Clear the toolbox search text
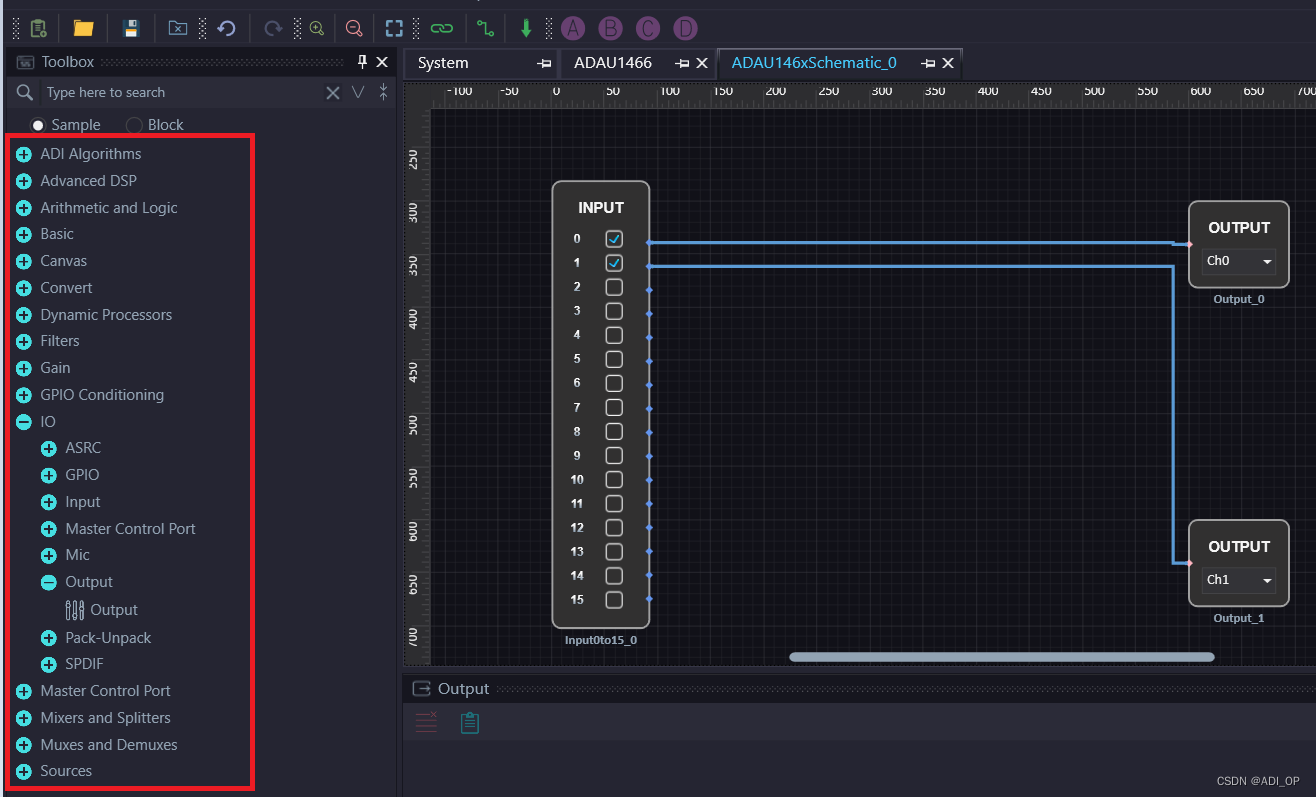1316x797 pixels. (x=333, y=92)
